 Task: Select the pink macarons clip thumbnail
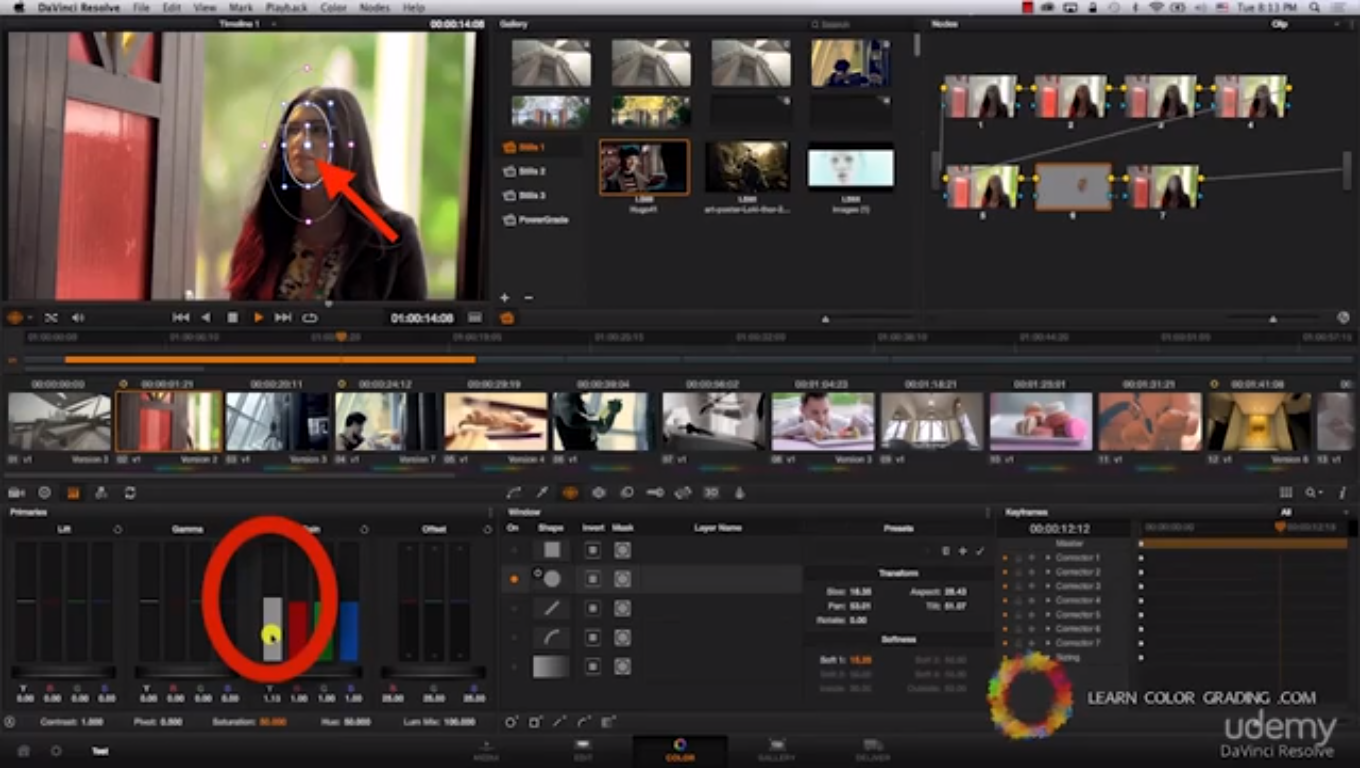tap(1041, 421)
